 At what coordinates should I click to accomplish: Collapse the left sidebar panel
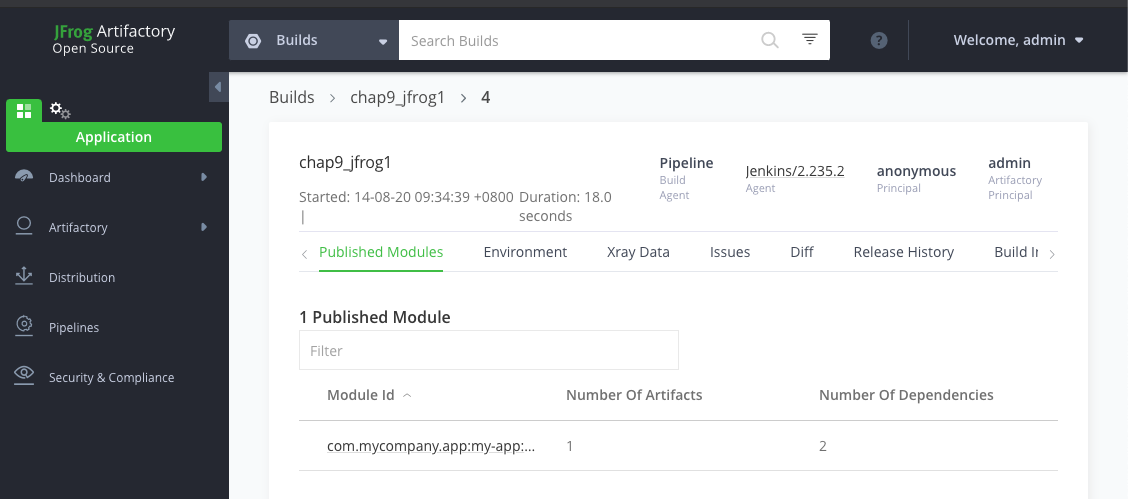[x=217, y=87]
